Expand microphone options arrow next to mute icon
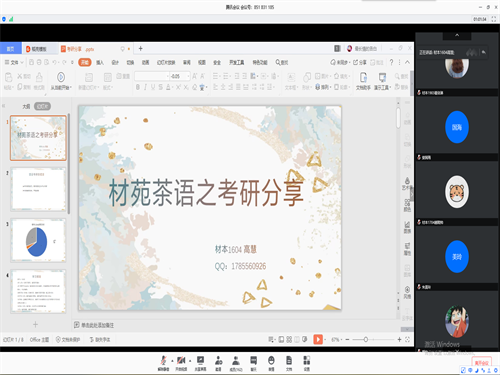 click(x=172, y=361)
